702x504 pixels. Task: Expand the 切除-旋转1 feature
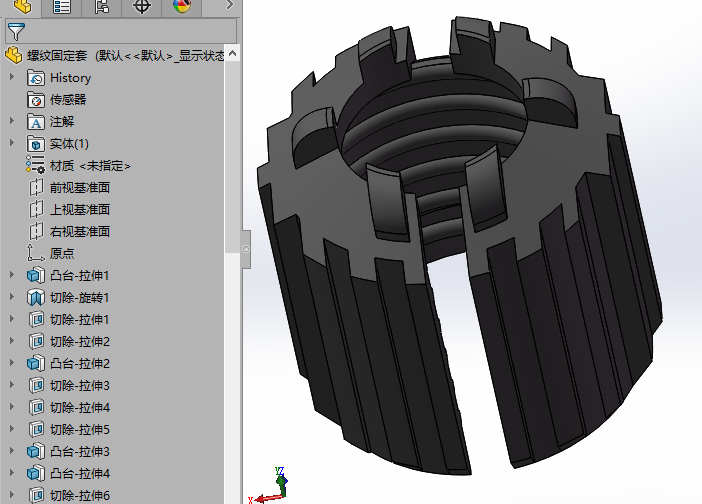point(12,297)
